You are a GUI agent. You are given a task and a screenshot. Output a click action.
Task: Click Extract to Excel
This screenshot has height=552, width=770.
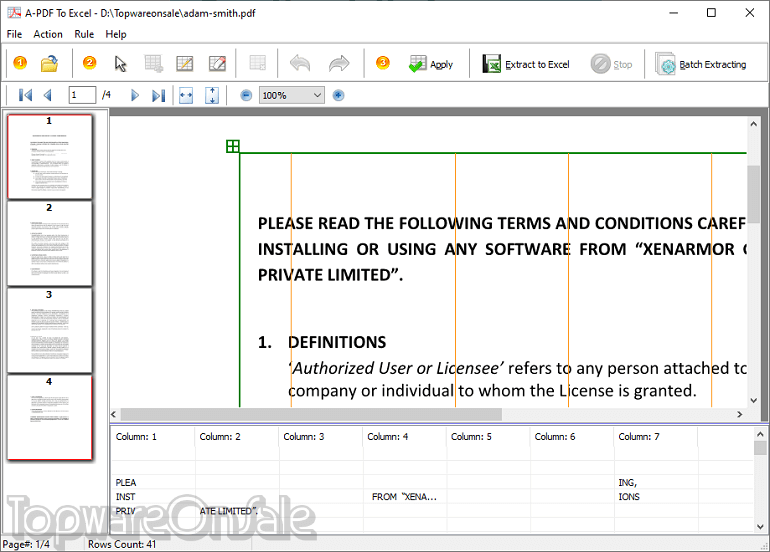[x=526, y=64]
